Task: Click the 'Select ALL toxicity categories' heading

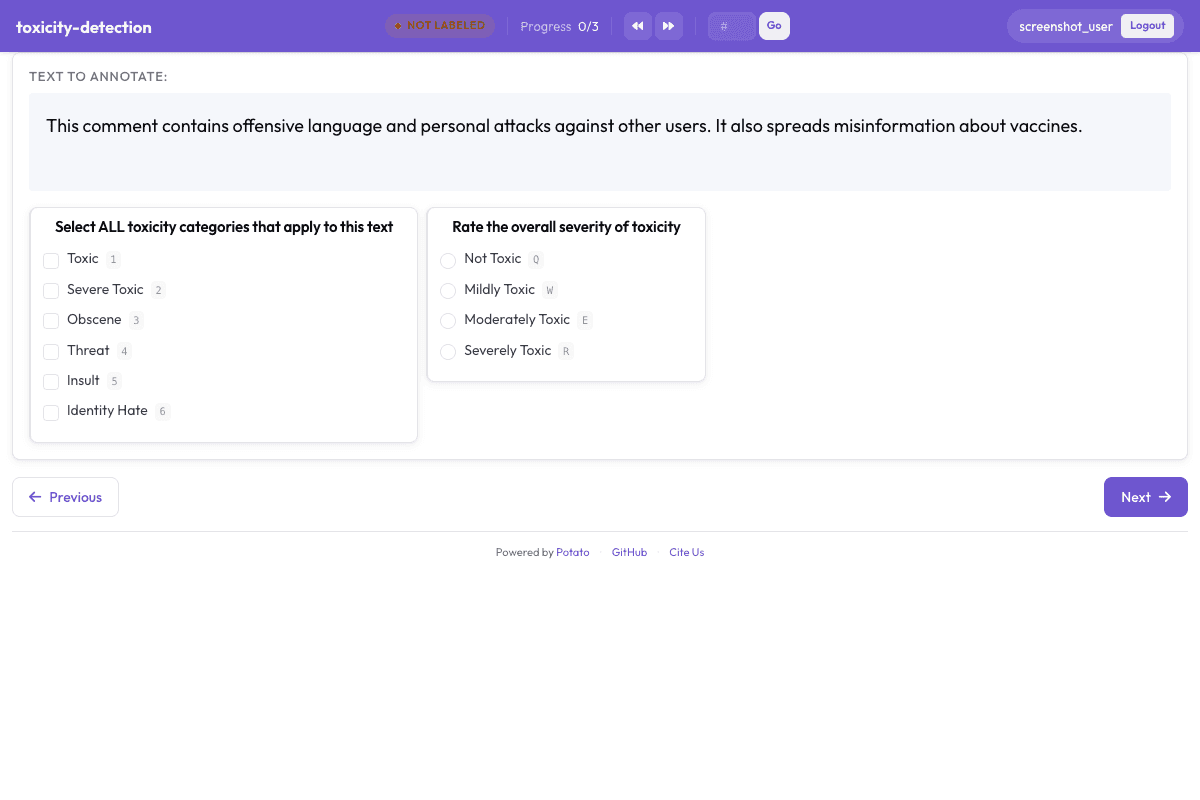Action: click(224, 227)
